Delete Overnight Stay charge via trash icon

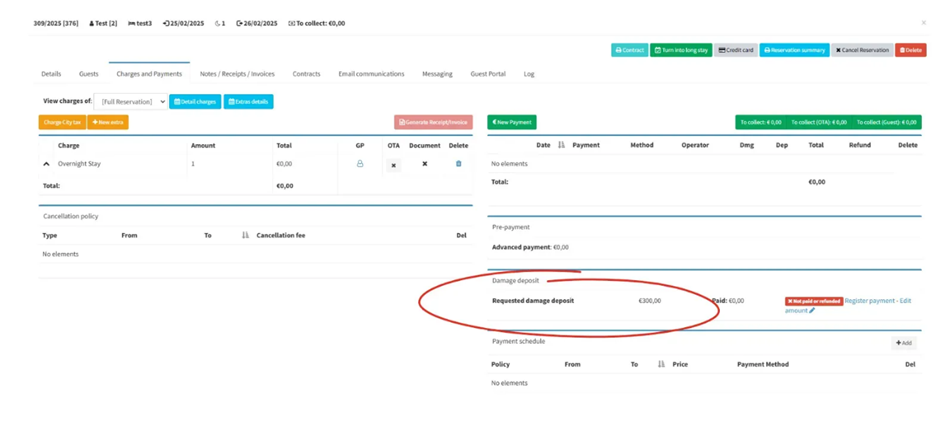(459, 163)
